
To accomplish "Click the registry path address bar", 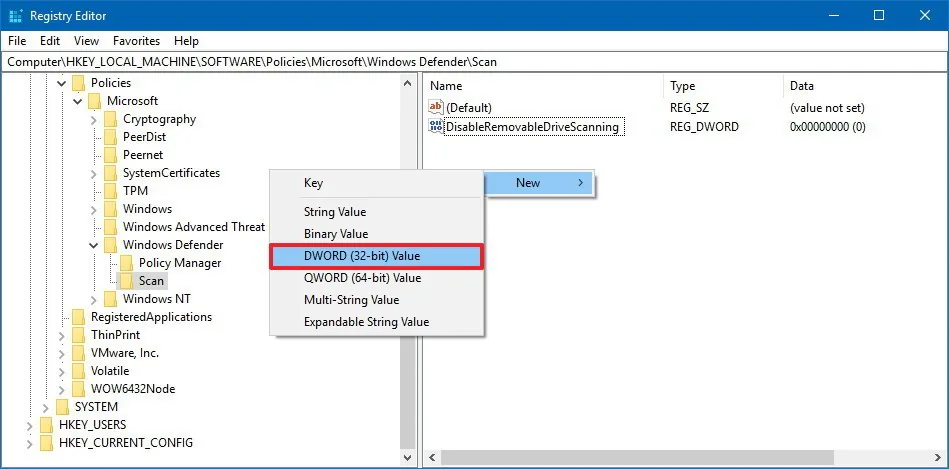I will [x=474, y=62].
